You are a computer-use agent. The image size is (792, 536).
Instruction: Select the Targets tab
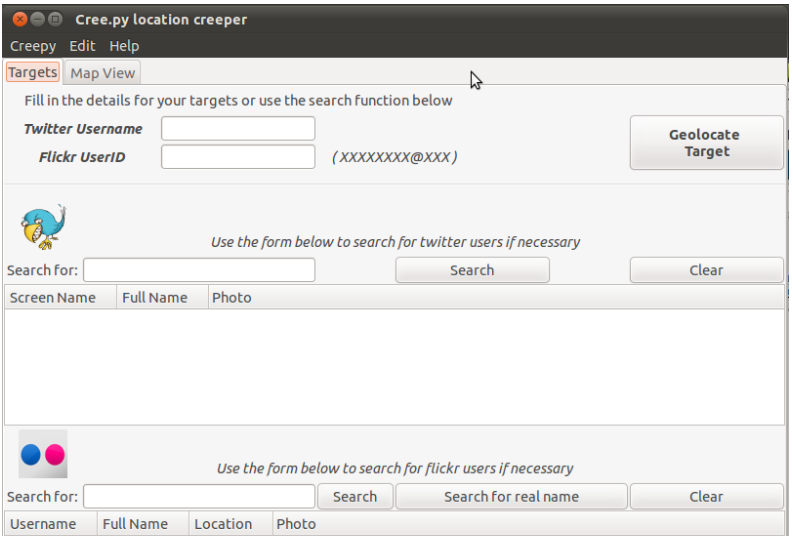tap(33, 72)
